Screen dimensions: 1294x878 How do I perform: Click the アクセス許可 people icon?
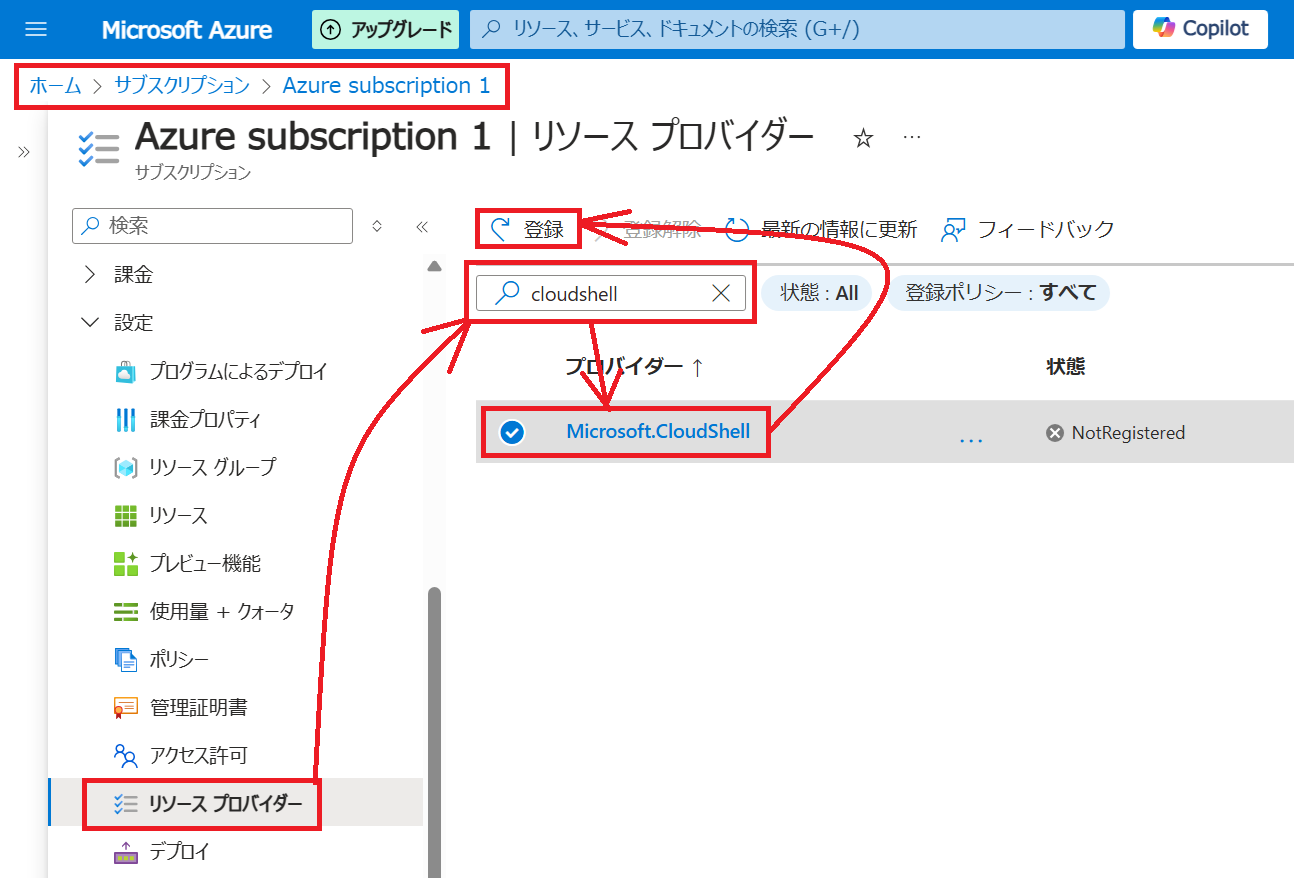(125, 756)
